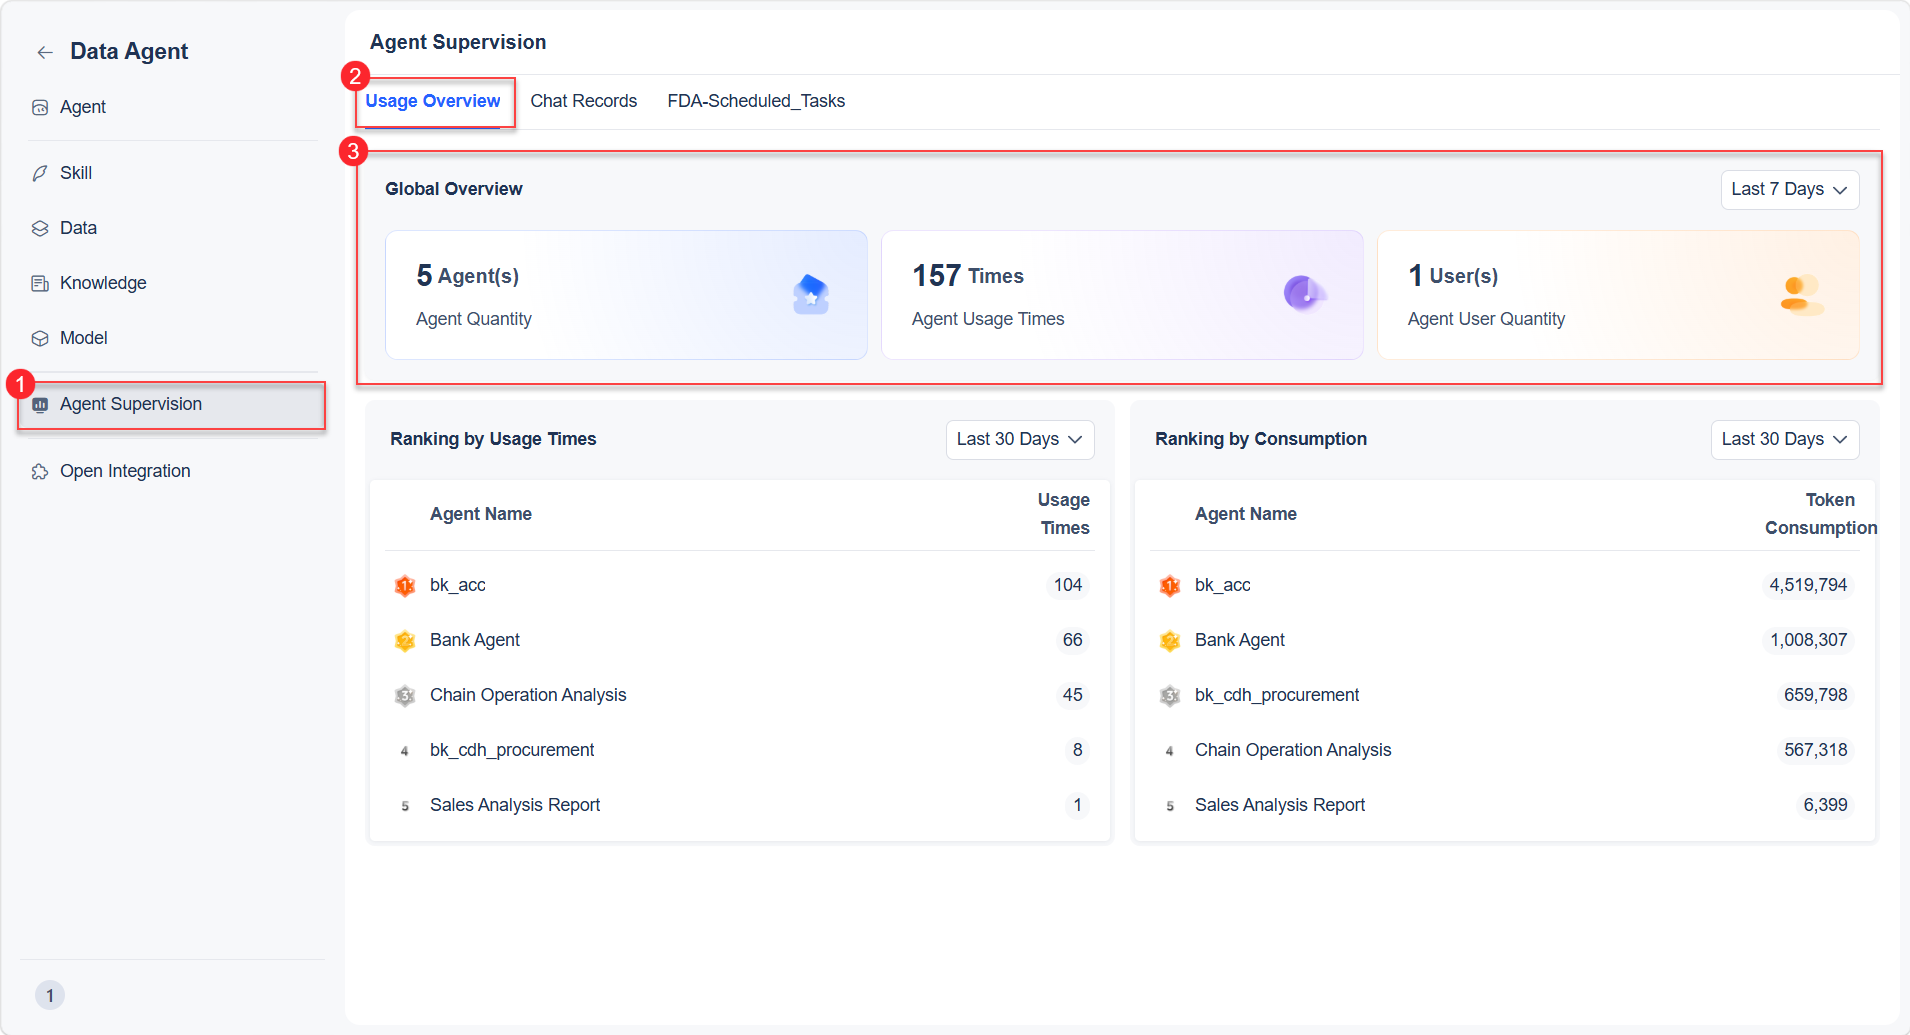Click the Agent Supervision monitor icon
The width and height of the screenshot is (1910, 1035).
pos(40,405)
